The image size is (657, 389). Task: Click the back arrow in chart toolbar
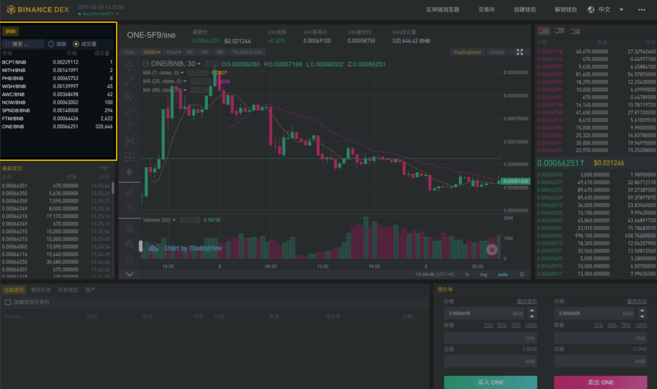click(x=129, y=172)
